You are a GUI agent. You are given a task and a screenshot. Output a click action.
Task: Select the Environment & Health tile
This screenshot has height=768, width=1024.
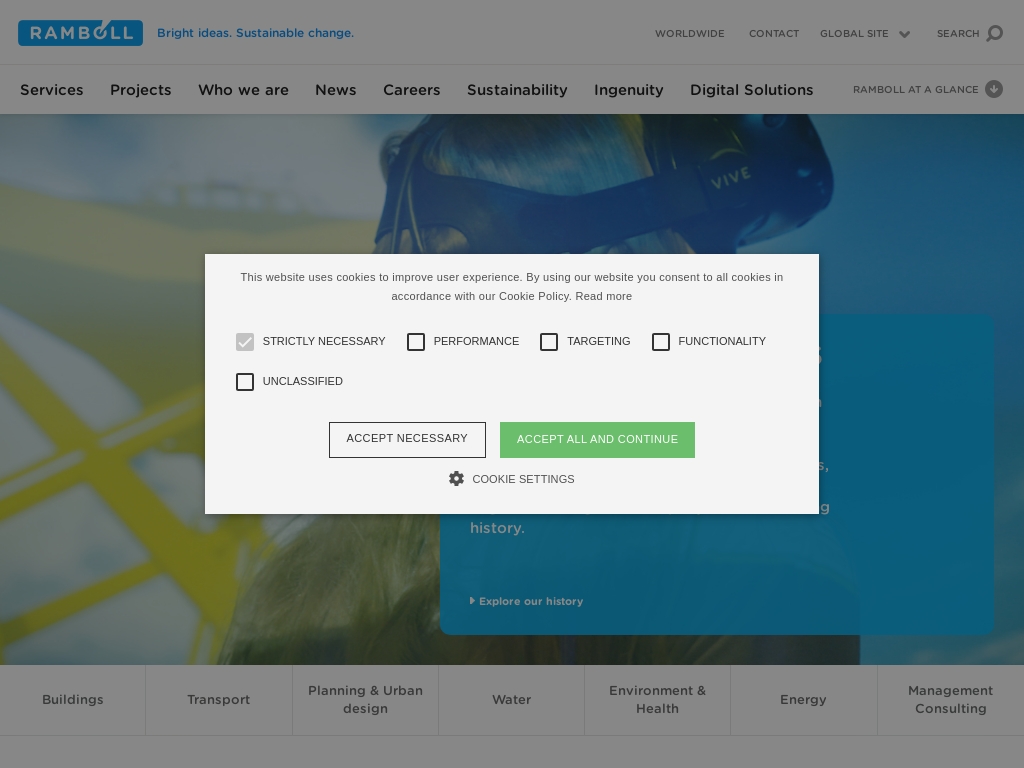tap(657, 699)
